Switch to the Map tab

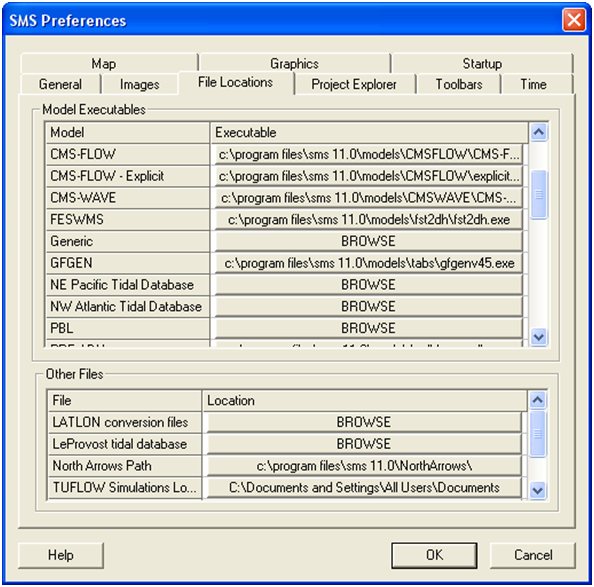109,63
